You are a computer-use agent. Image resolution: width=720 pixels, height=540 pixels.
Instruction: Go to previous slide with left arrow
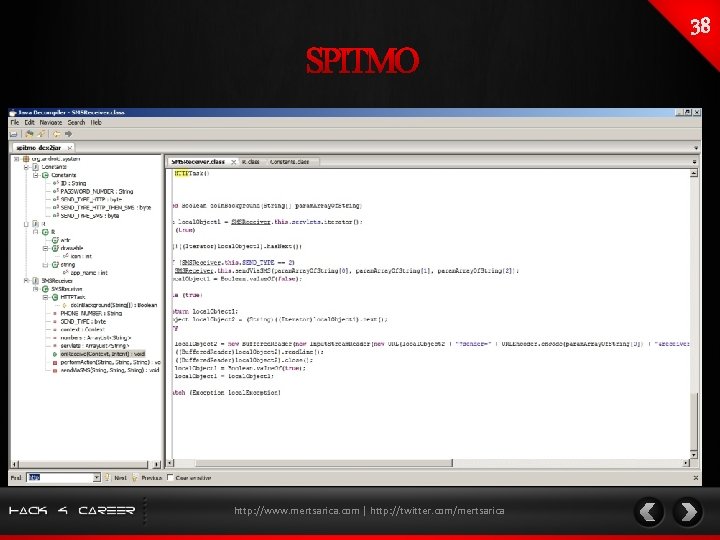[648, 512]
